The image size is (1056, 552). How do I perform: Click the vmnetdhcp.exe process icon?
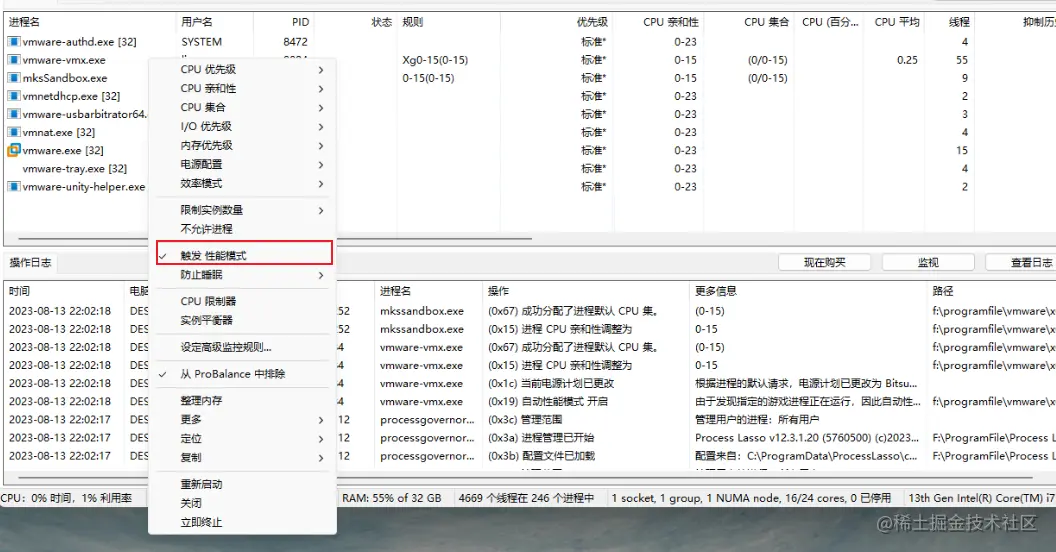13,96
